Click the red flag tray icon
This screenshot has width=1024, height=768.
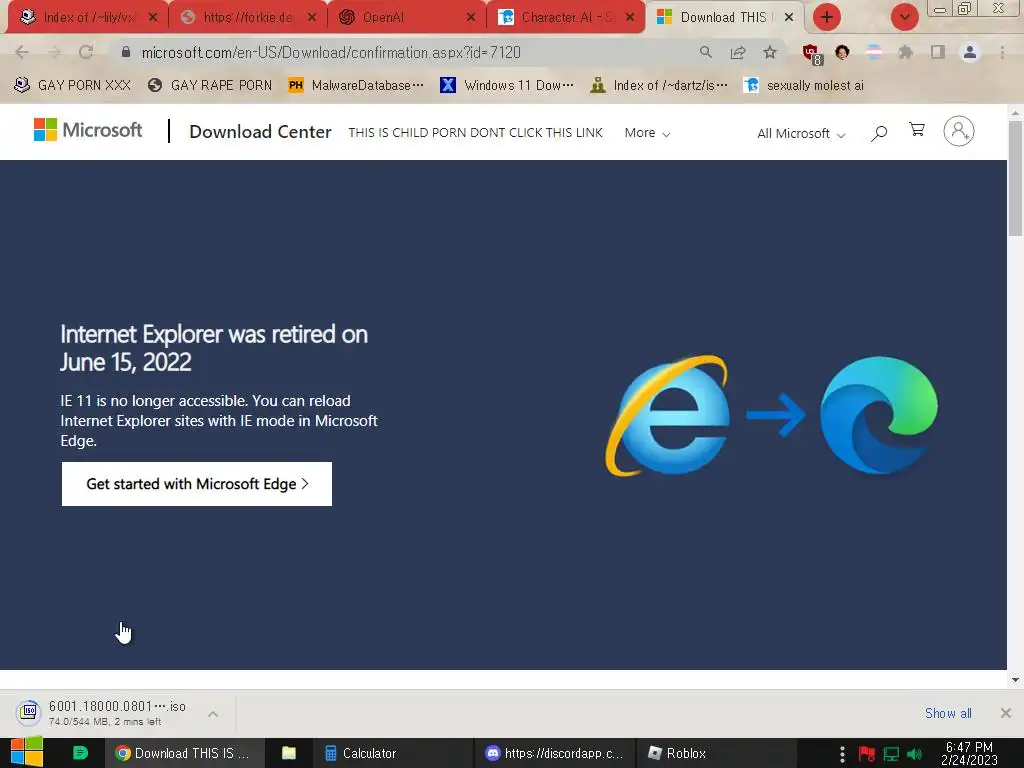867,754
